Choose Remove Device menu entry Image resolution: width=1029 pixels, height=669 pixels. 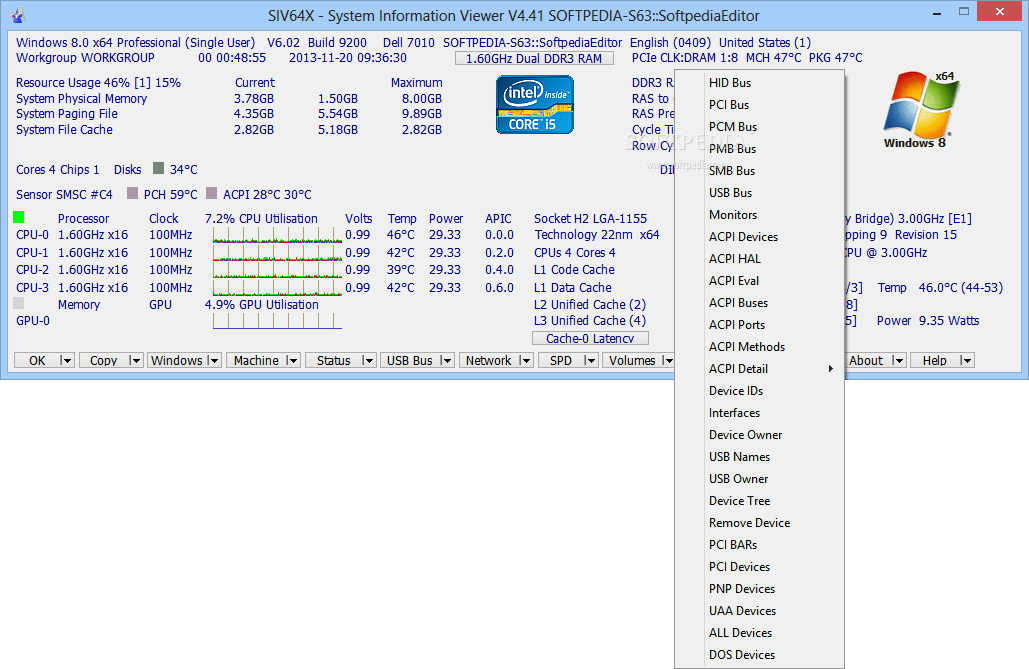pyautogui.click(x=759, y=523)
